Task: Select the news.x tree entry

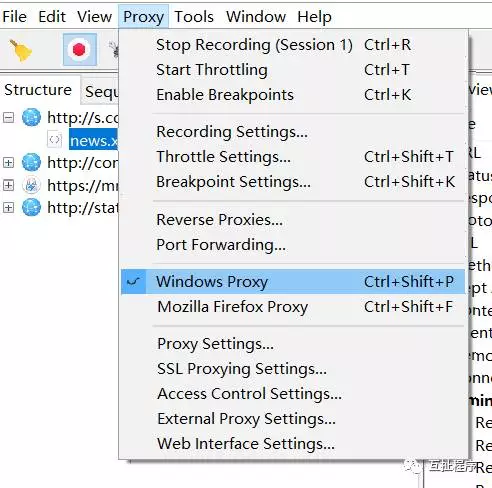Action: point(93,140)
